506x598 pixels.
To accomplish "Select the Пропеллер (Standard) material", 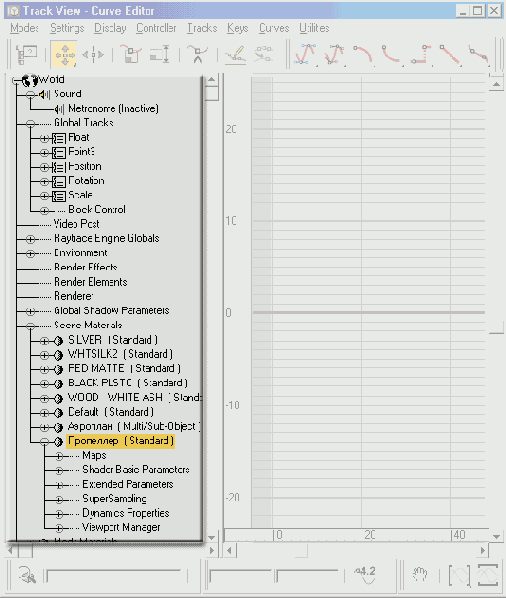I will pyautogui.click(x=120, y=441).
